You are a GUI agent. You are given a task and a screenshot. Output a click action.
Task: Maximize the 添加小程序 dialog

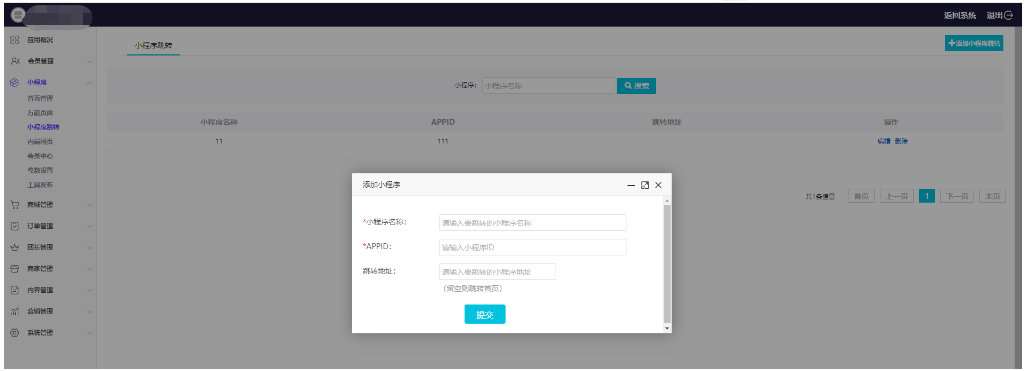[x=644, y=186]
